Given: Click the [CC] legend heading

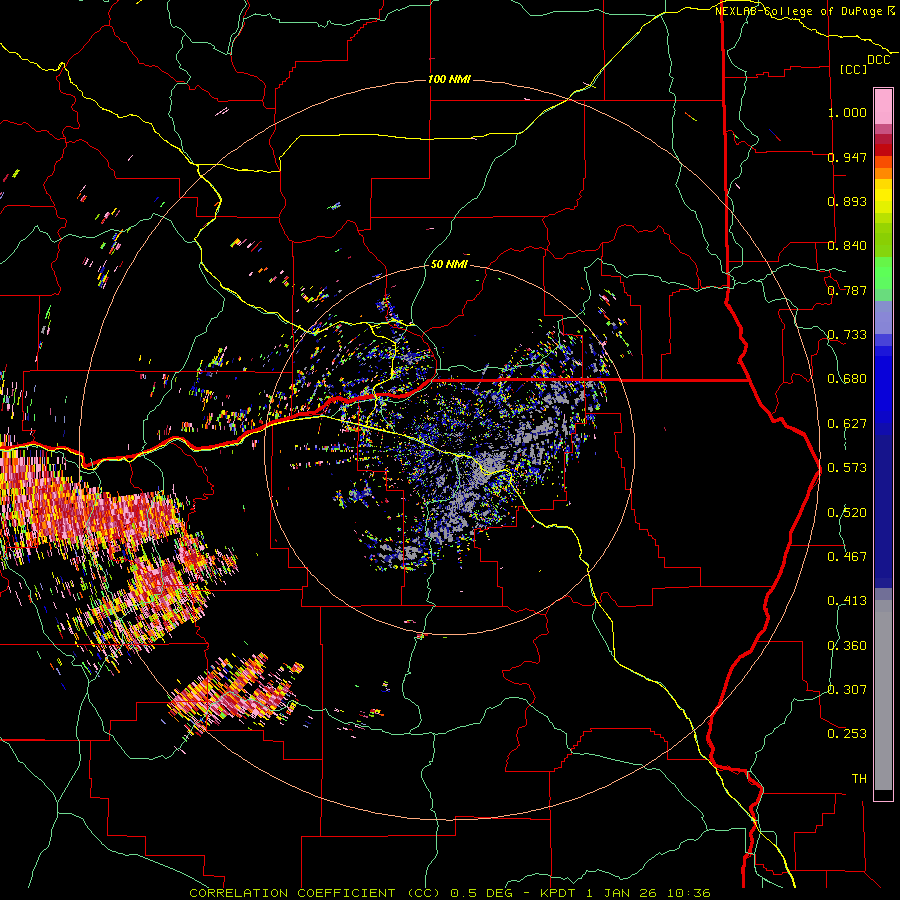Looking at the screenshot, I should pos(854,69).
